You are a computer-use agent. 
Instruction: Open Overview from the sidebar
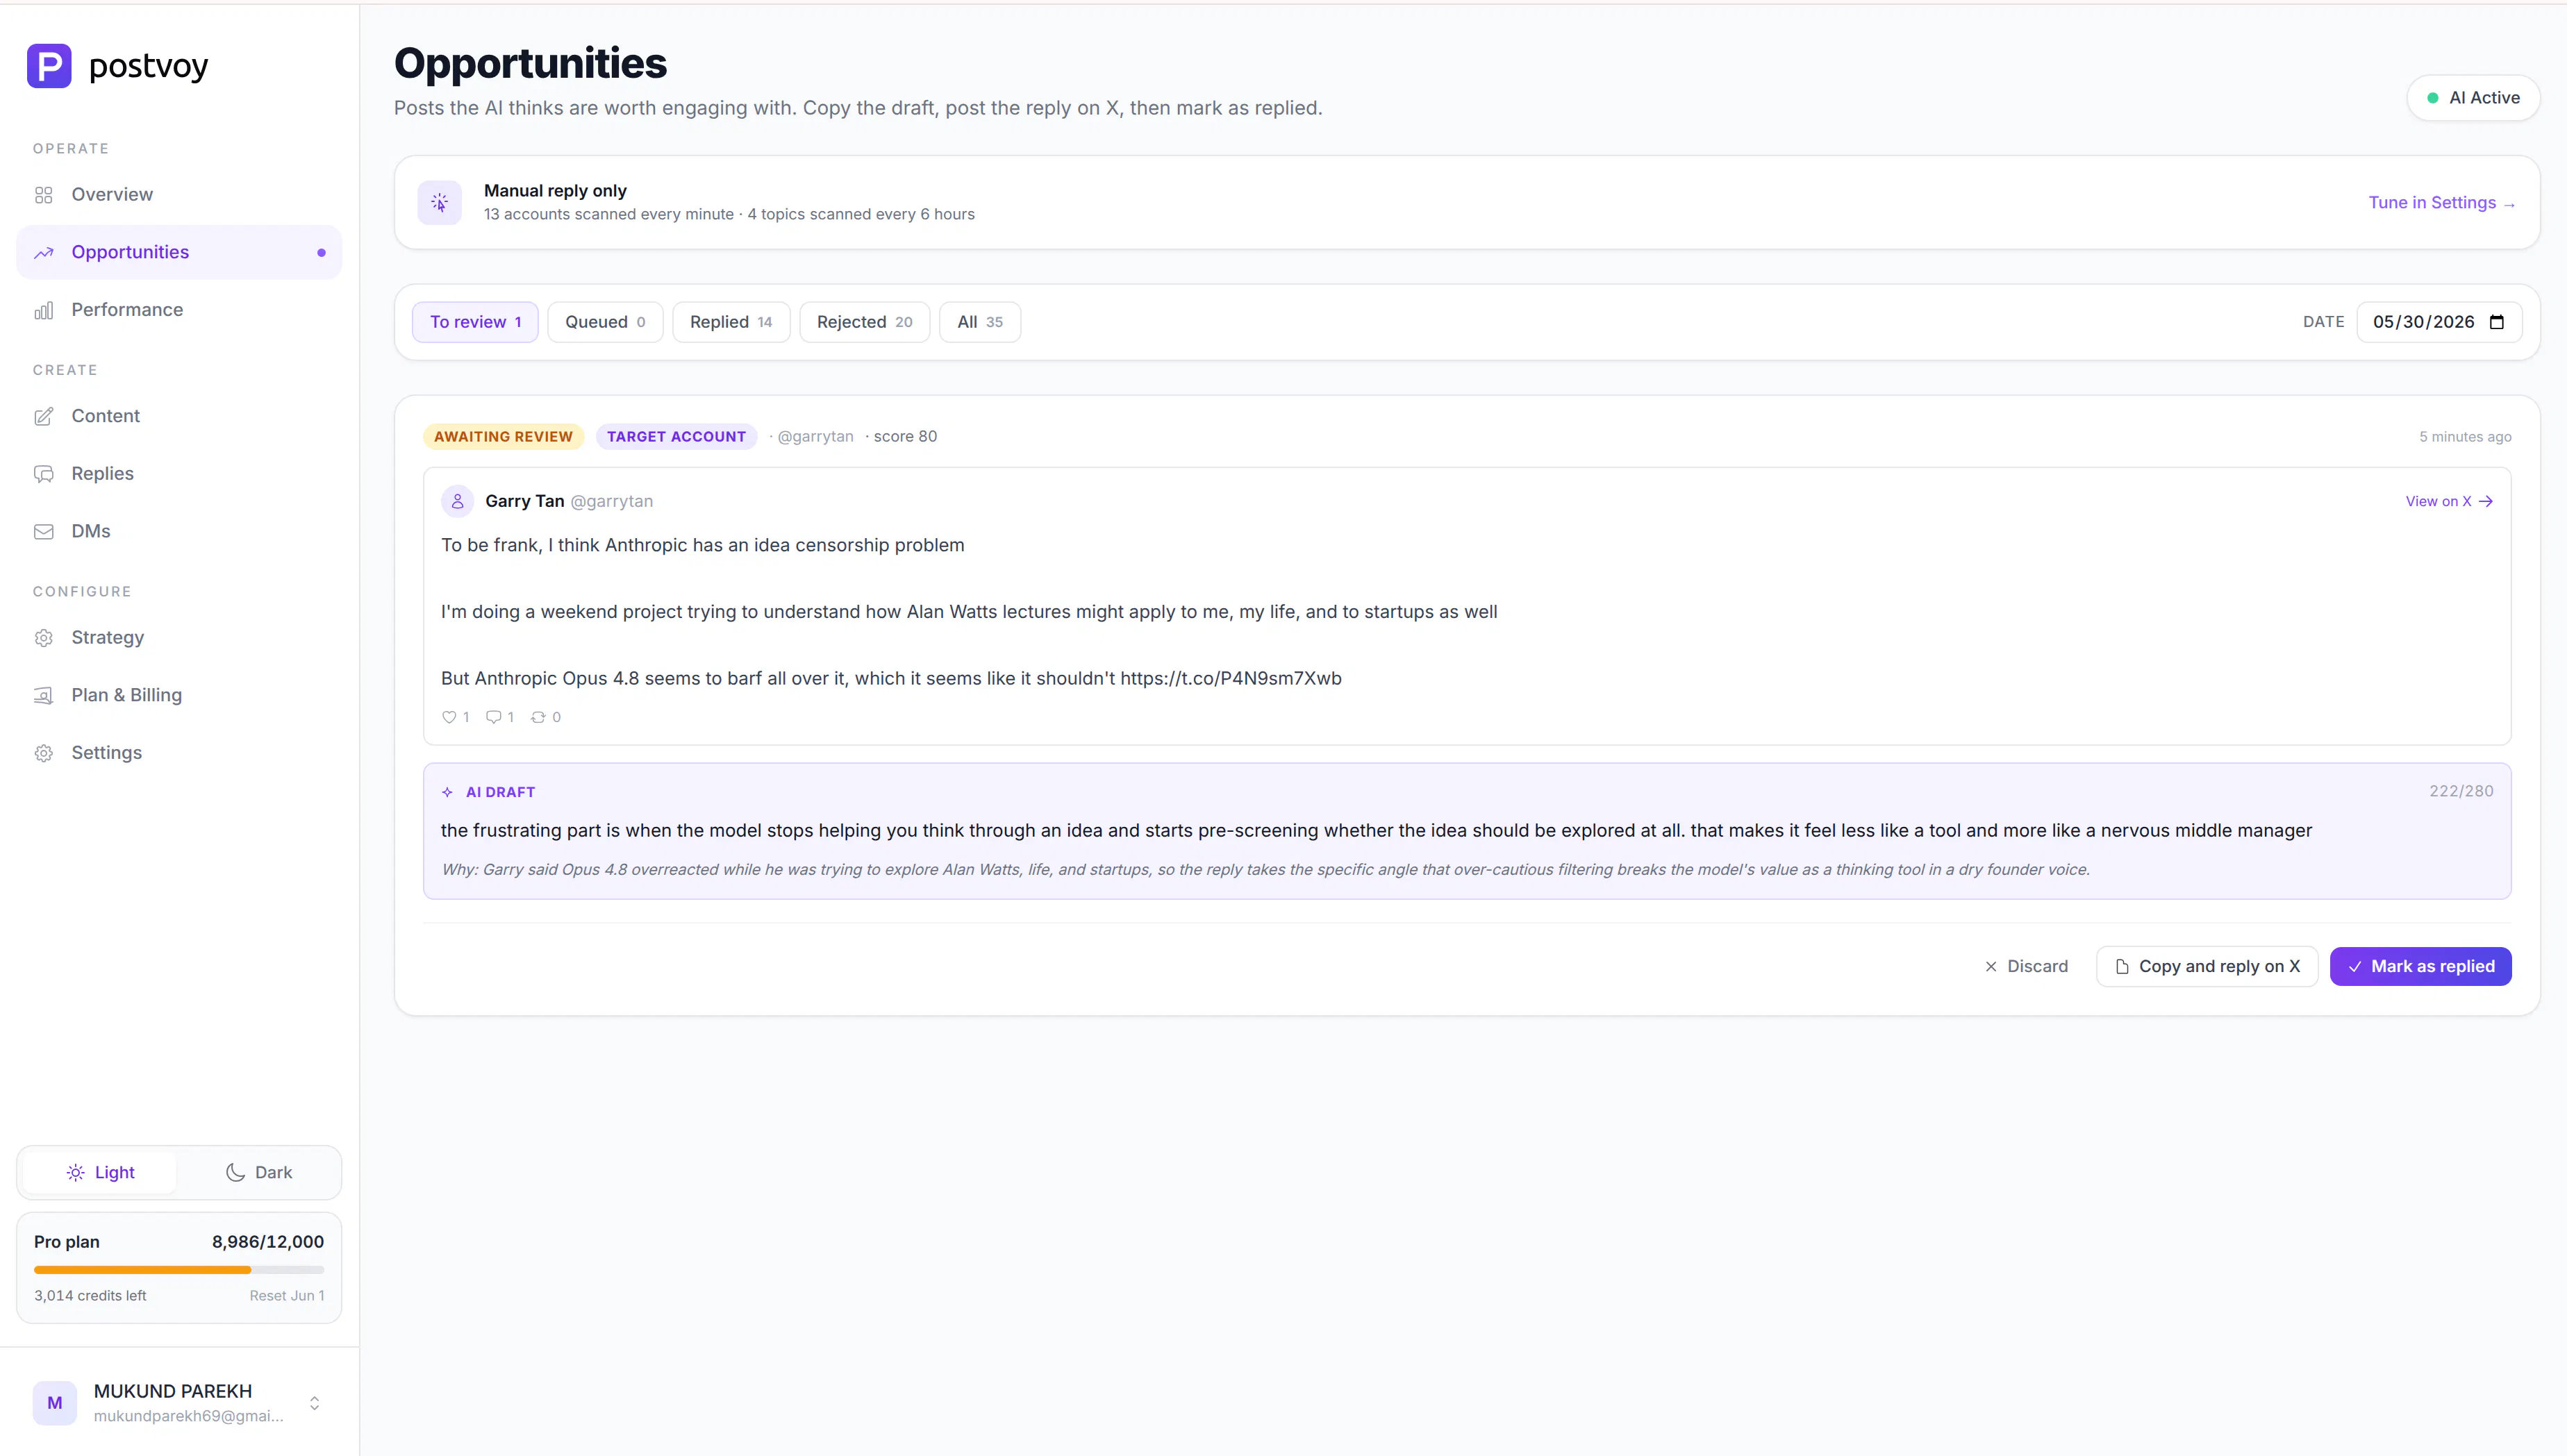point(179,195)
